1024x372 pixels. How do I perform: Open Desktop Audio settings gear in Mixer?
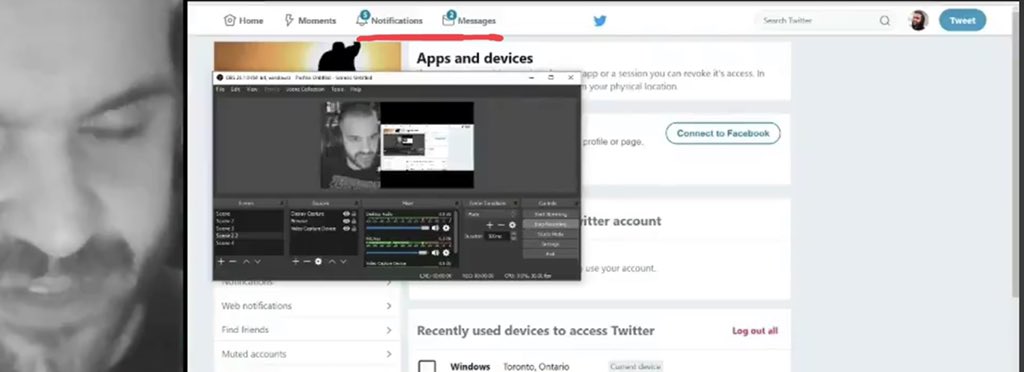[x=446, y=228]
